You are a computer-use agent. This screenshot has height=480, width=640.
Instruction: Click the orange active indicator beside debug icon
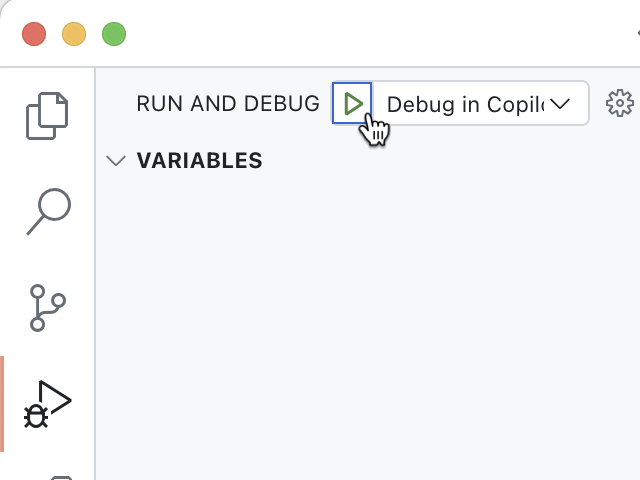click(x=2, y=404)
